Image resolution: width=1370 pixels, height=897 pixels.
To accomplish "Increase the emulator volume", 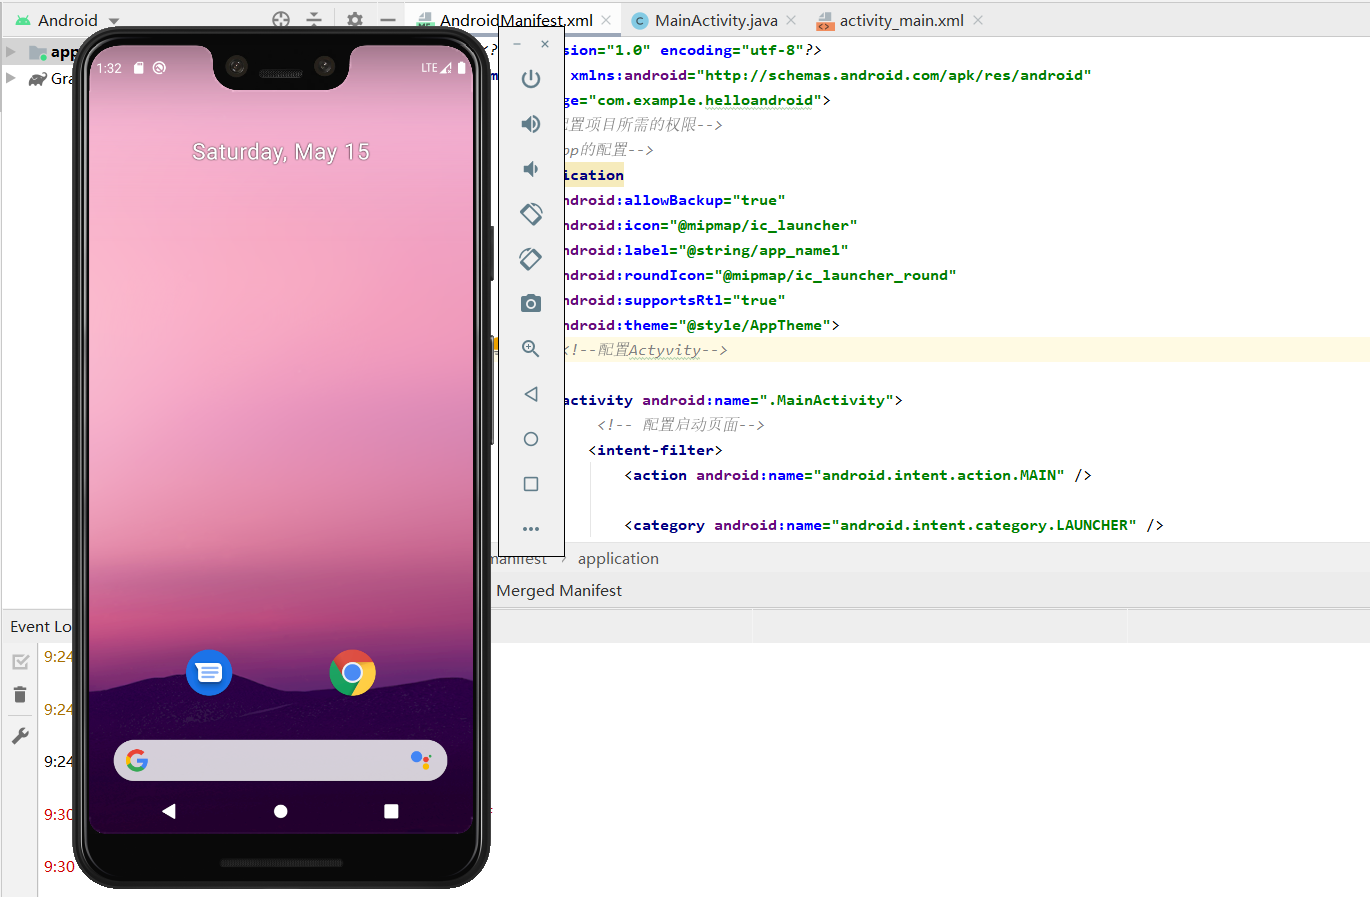I will (531, 124).
